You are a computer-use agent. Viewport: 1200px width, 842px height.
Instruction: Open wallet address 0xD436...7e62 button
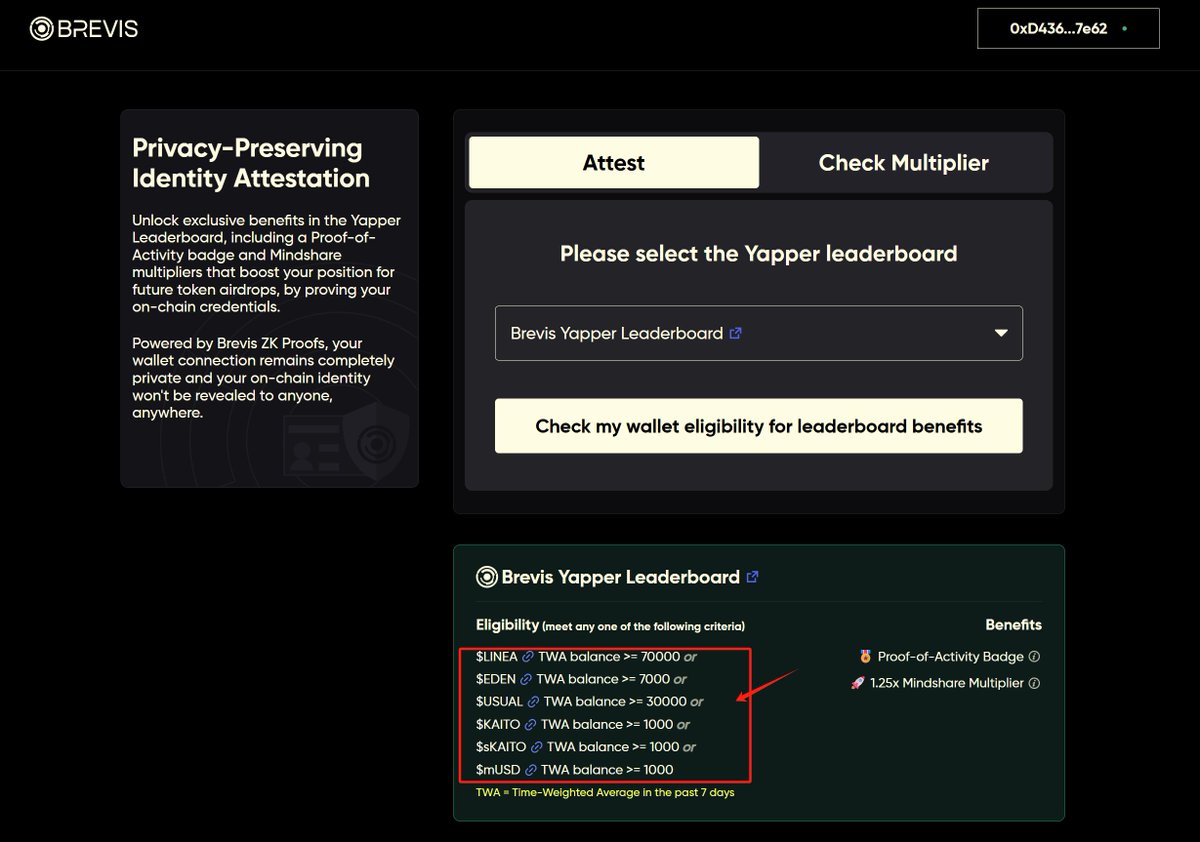pos(1068,29)
